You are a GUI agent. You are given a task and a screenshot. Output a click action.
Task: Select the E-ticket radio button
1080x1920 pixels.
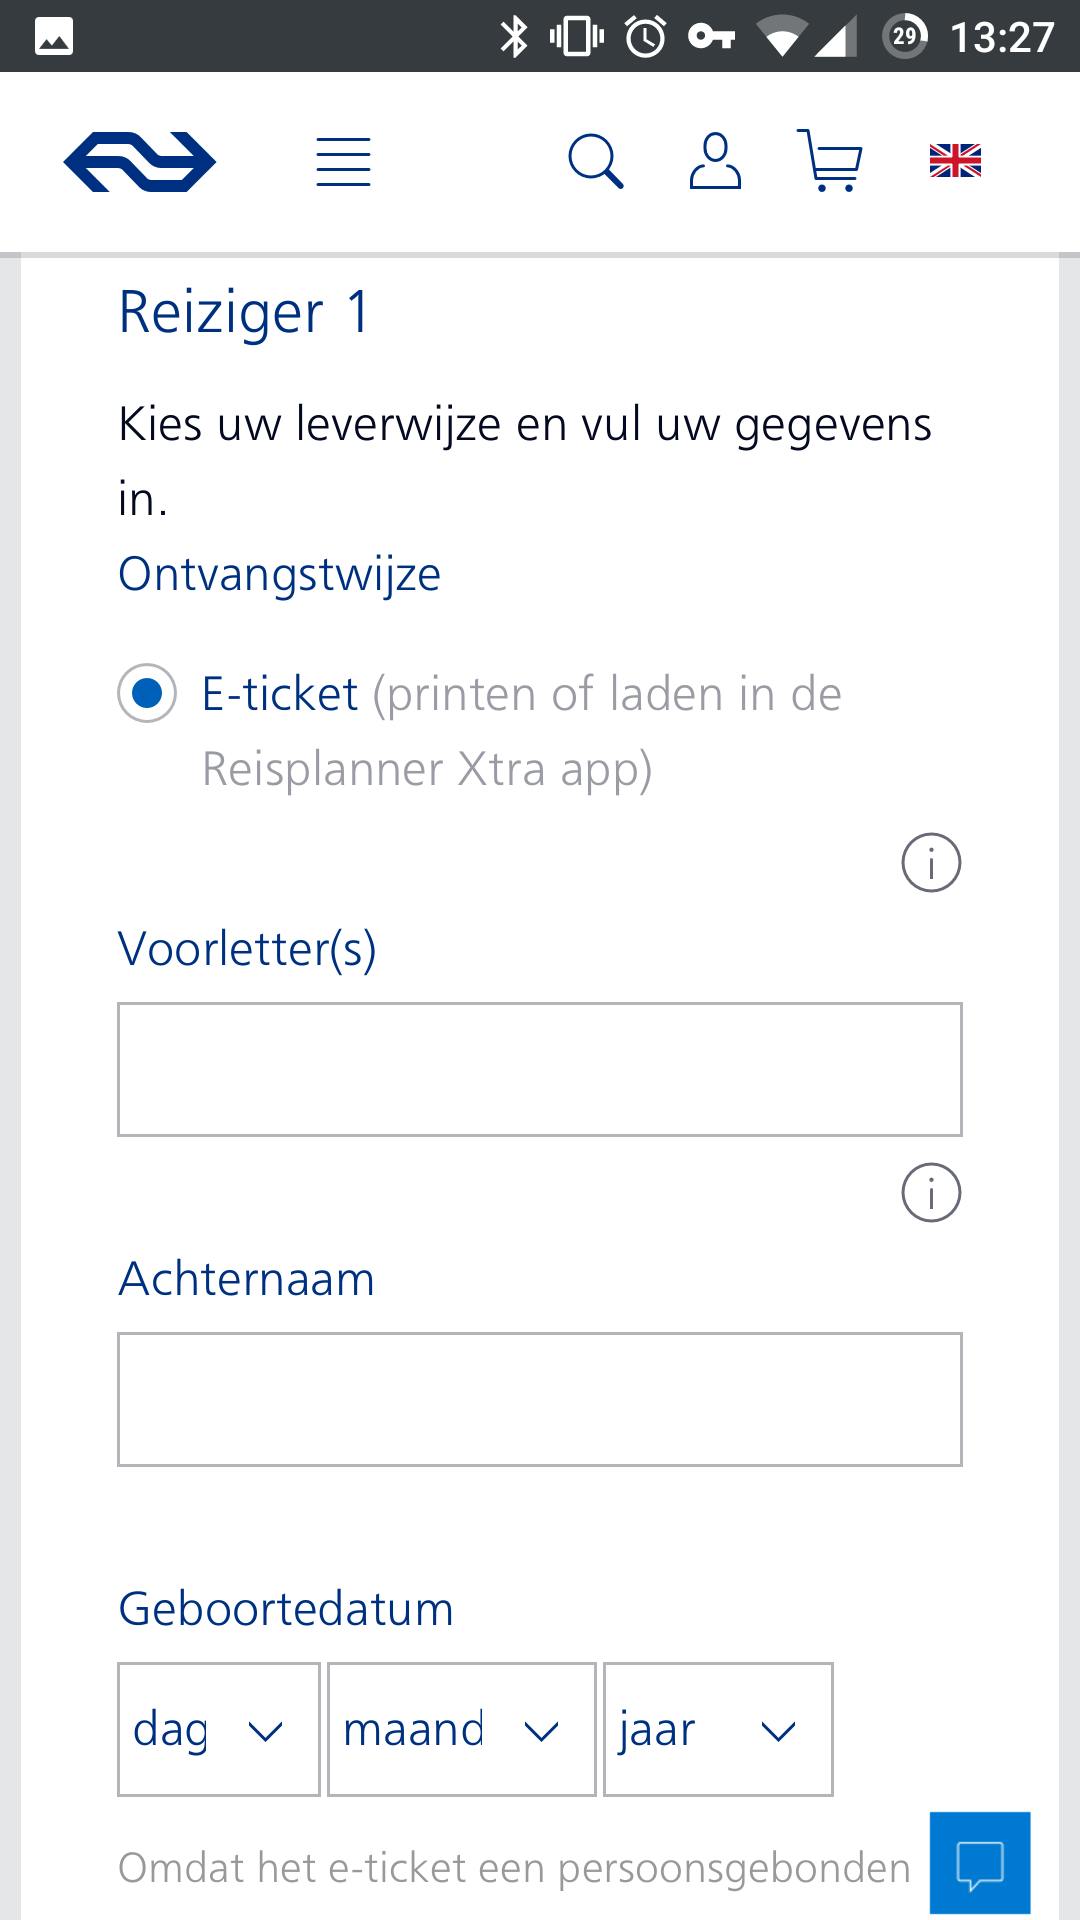tap(147, 693)
